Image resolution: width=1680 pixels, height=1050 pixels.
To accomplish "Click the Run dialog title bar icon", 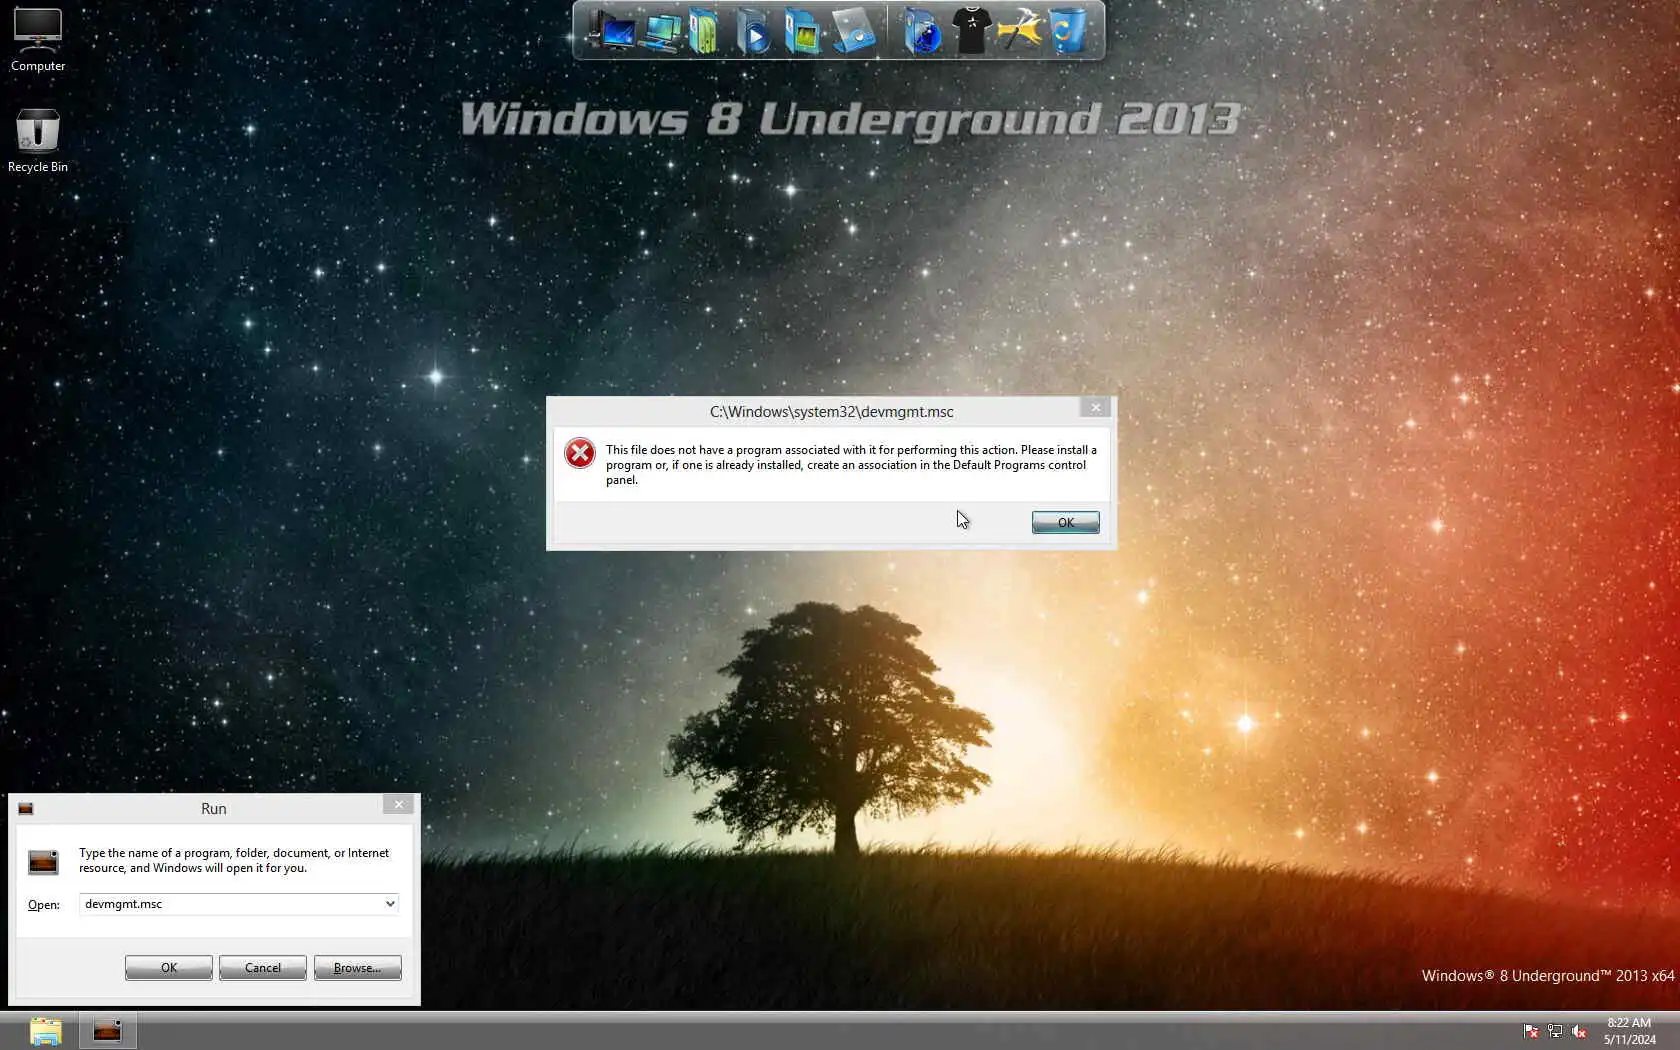I will click(x=26, y=809).
